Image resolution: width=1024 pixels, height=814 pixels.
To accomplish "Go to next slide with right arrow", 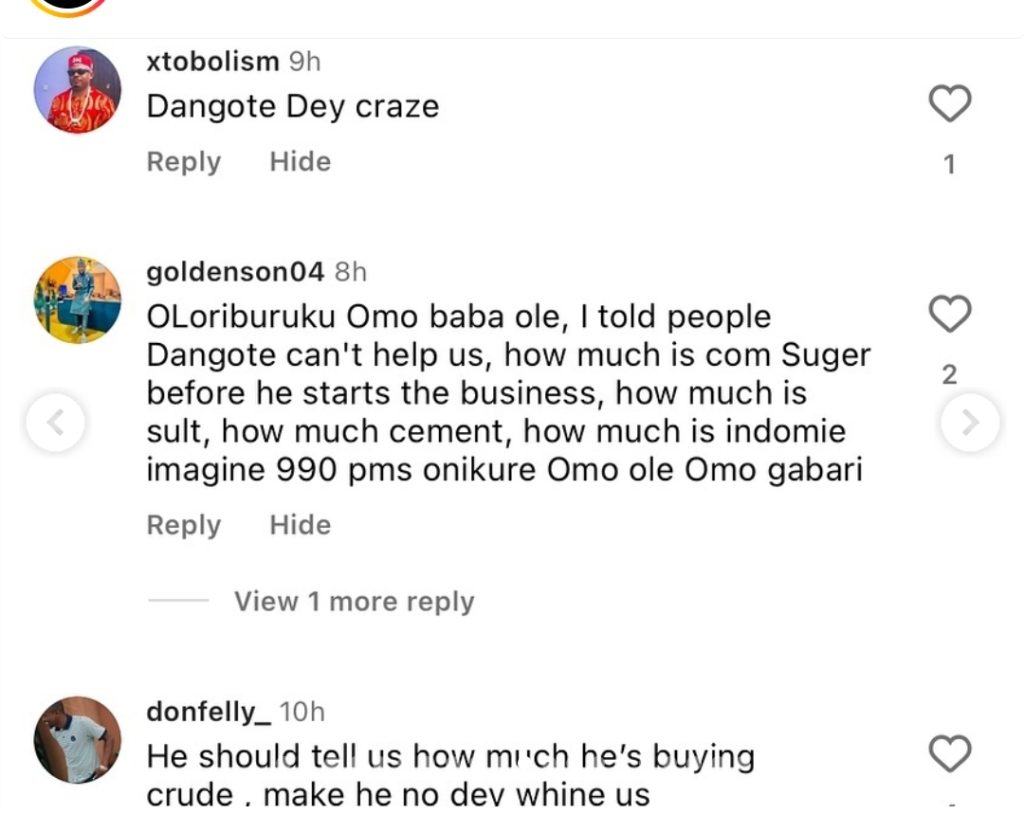I will [x=969, y=423].
